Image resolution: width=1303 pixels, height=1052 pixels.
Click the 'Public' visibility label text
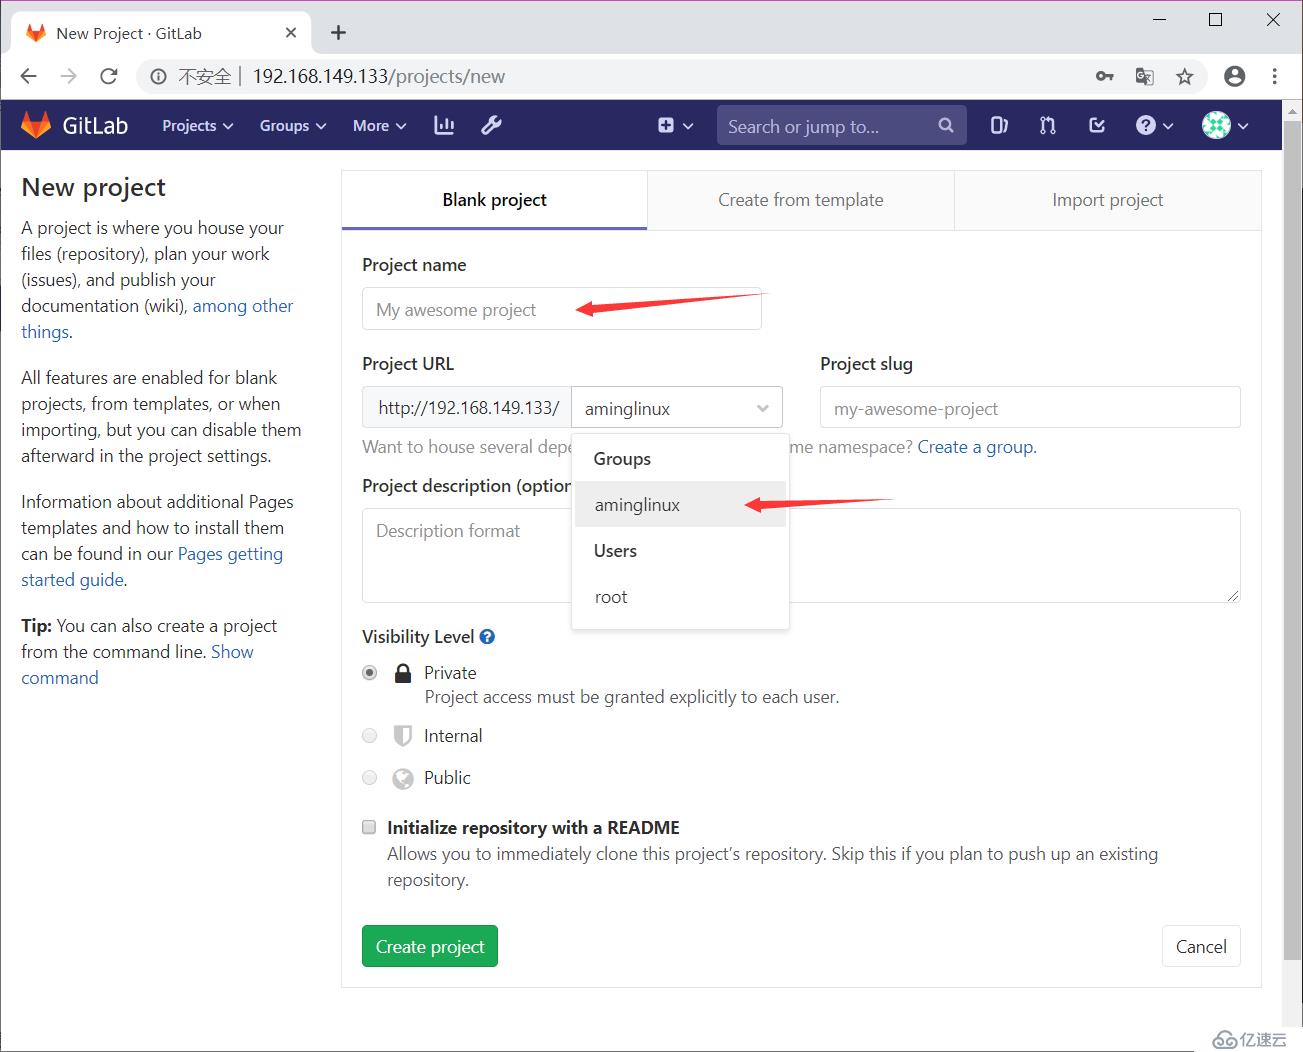[x=447, y=778]
